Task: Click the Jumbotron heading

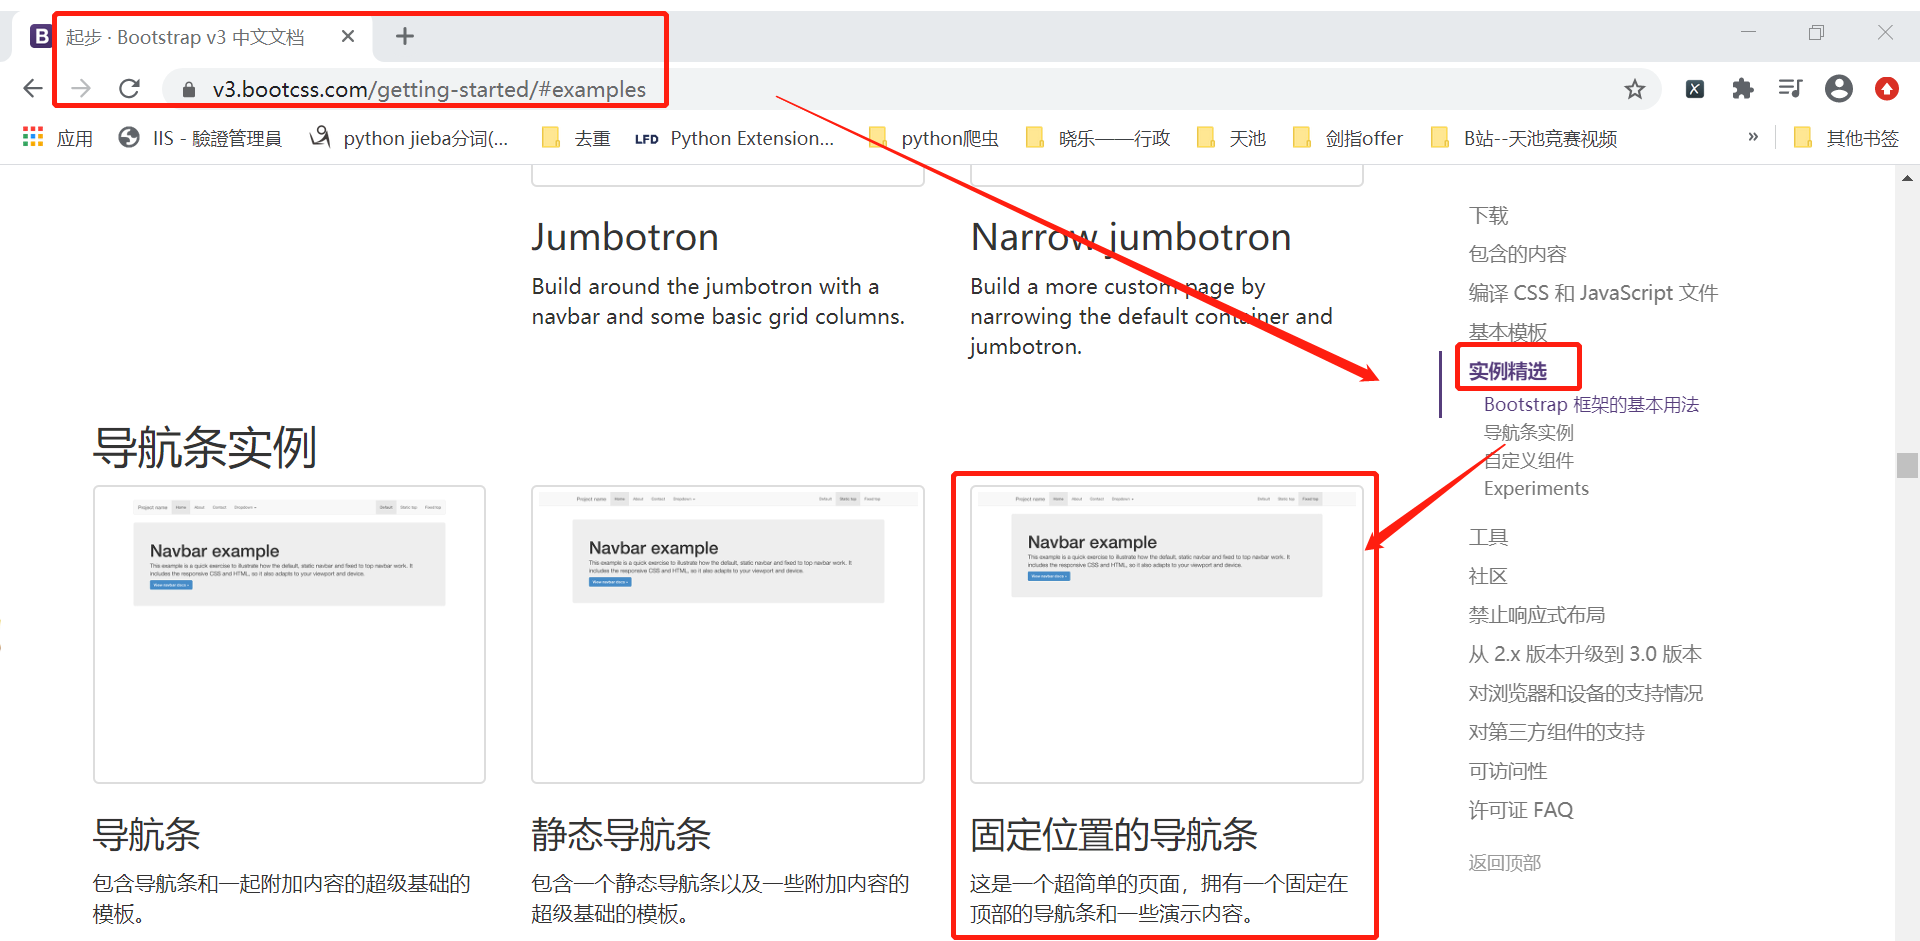Action: coord(625,237)
